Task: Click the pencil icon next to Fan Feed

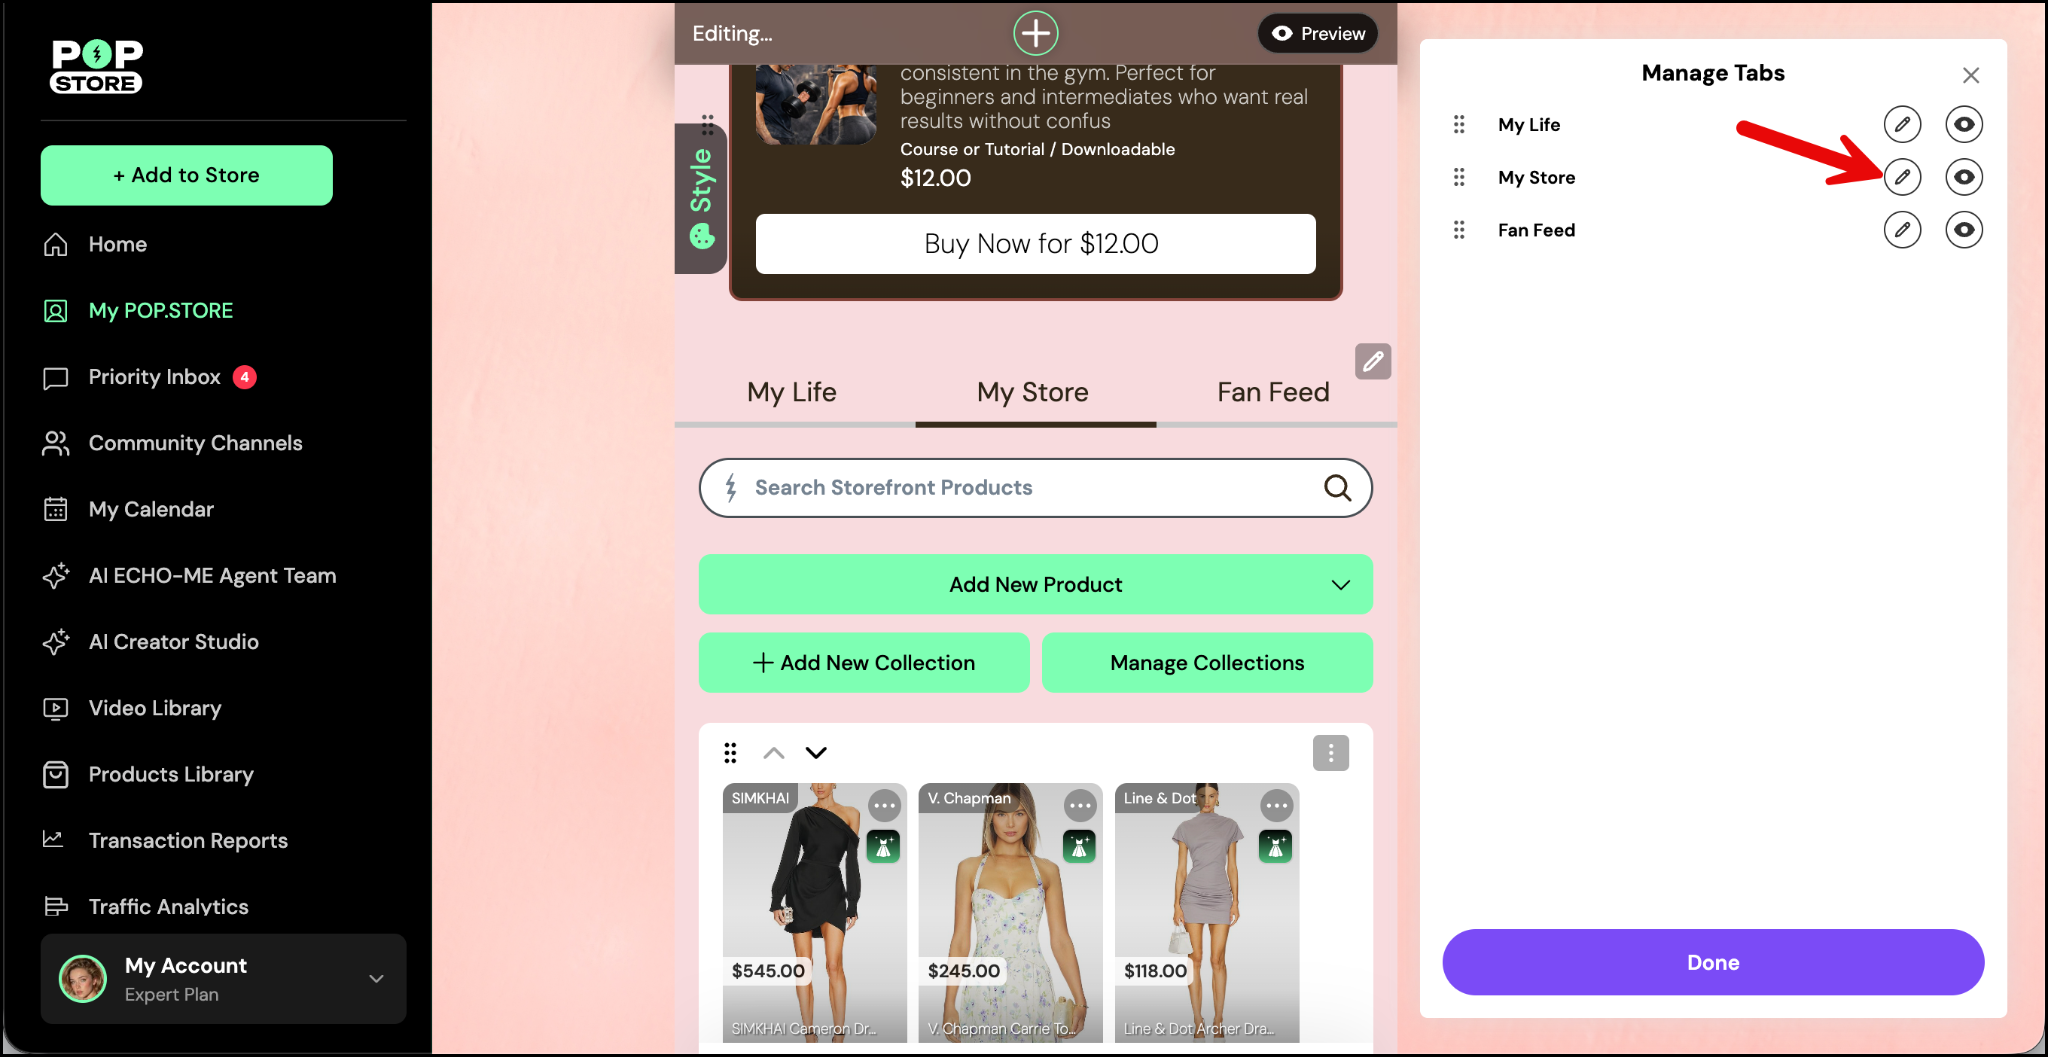Action: 1902,230
